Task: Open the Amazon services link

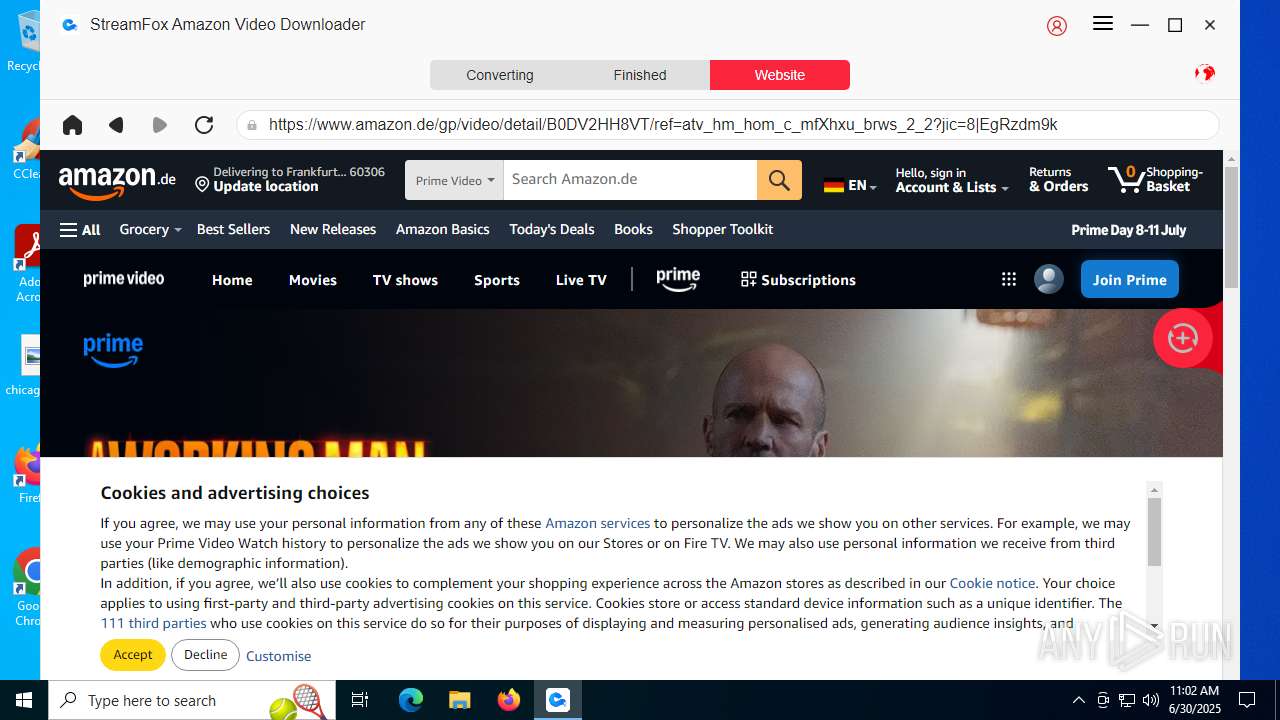Action: coord(597,523)
